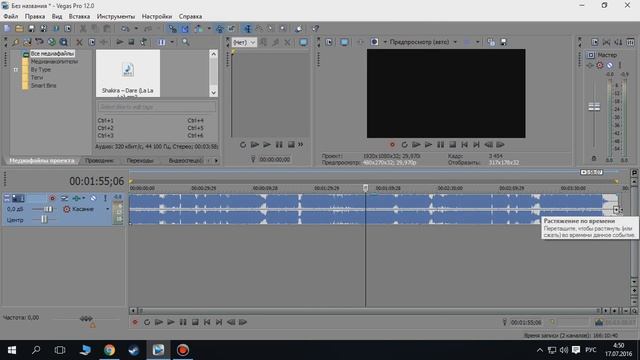
Task: Open the preview overlays dropdown arrow
Action: (x=478, y=42)
